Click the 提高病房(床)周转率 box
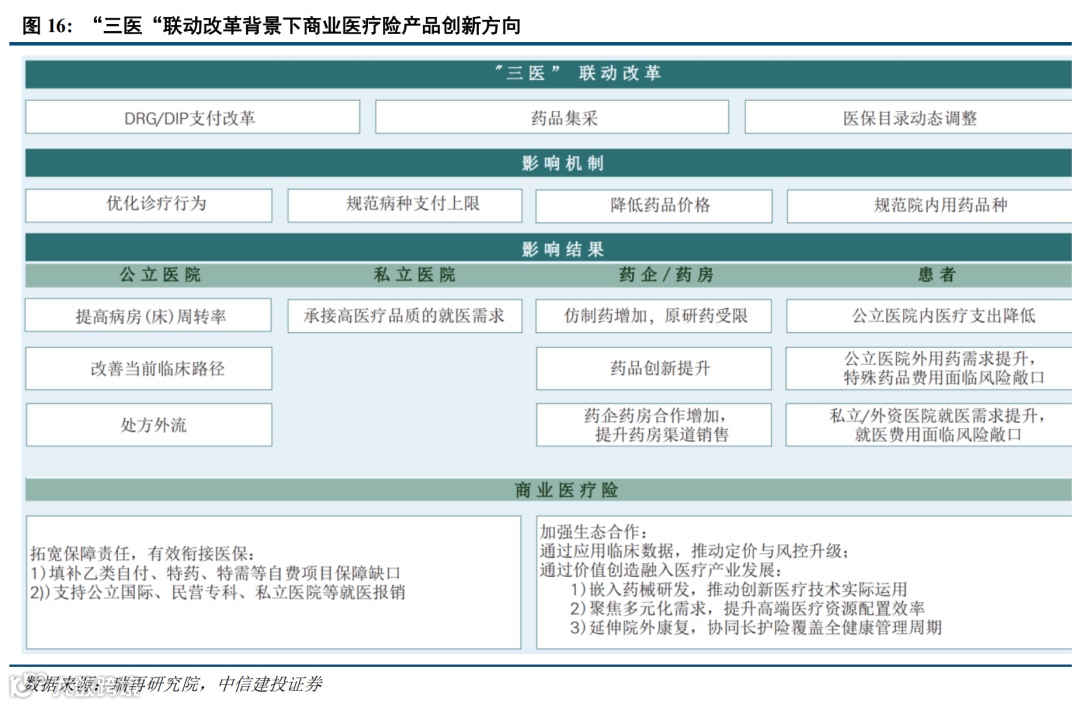Screen dimensions: 1080x706 coord(150,315)
